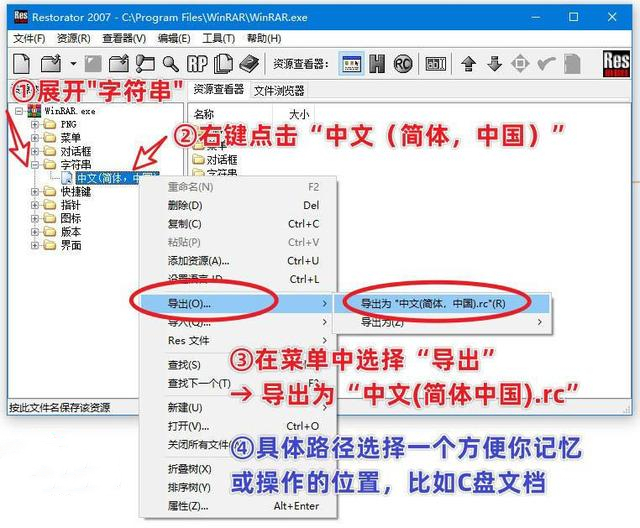Open the 编辑(E) menu
Screen dimensions: 640x528
[x=174, y=39]
